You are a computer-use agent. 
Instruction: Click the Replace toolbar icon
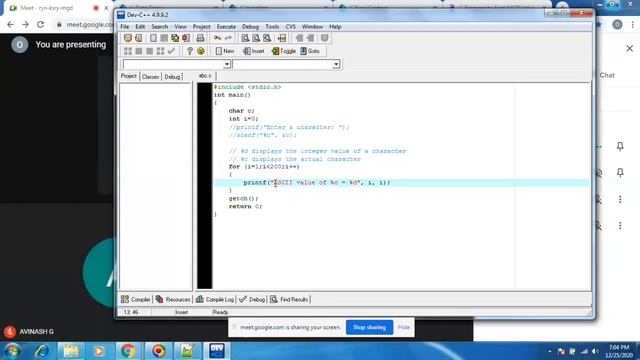pyautogui.click(x=256, y=38)
